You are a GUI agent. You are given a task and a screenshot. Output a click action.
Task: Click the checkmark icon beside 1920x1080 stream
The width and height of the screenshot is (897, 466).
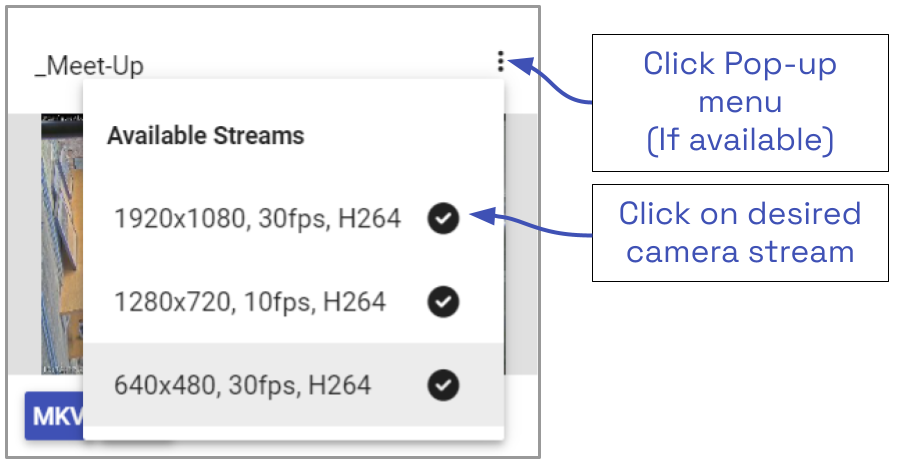pos(443,218)
